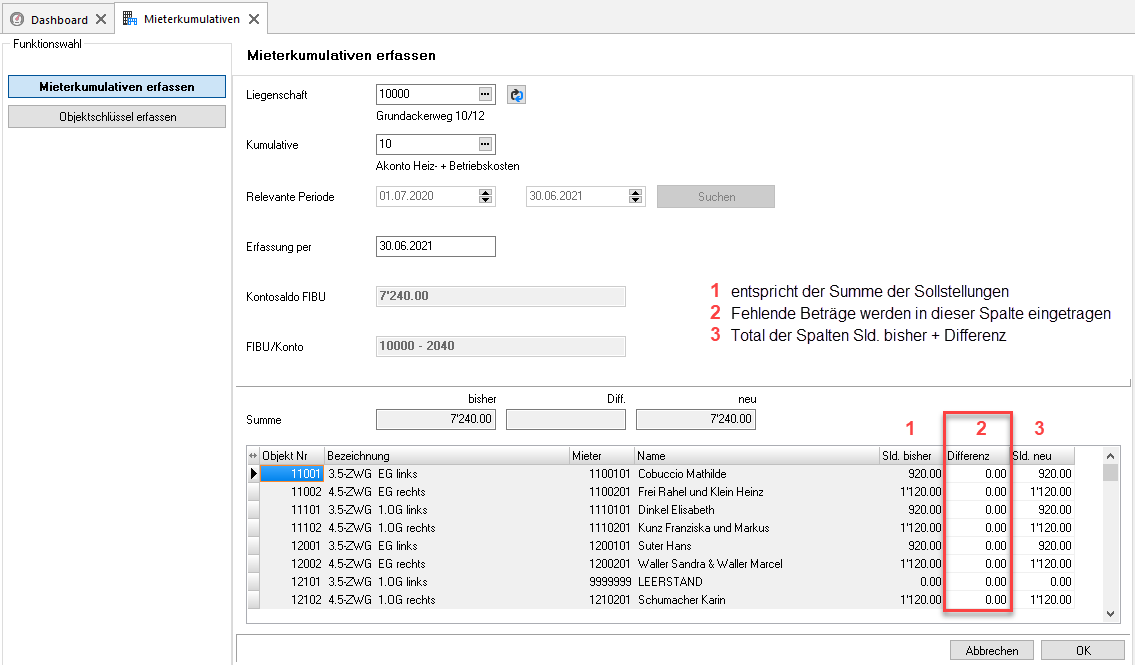
Task: Select tenant name Dinkel Elisabeth
Action: [676, 510]
